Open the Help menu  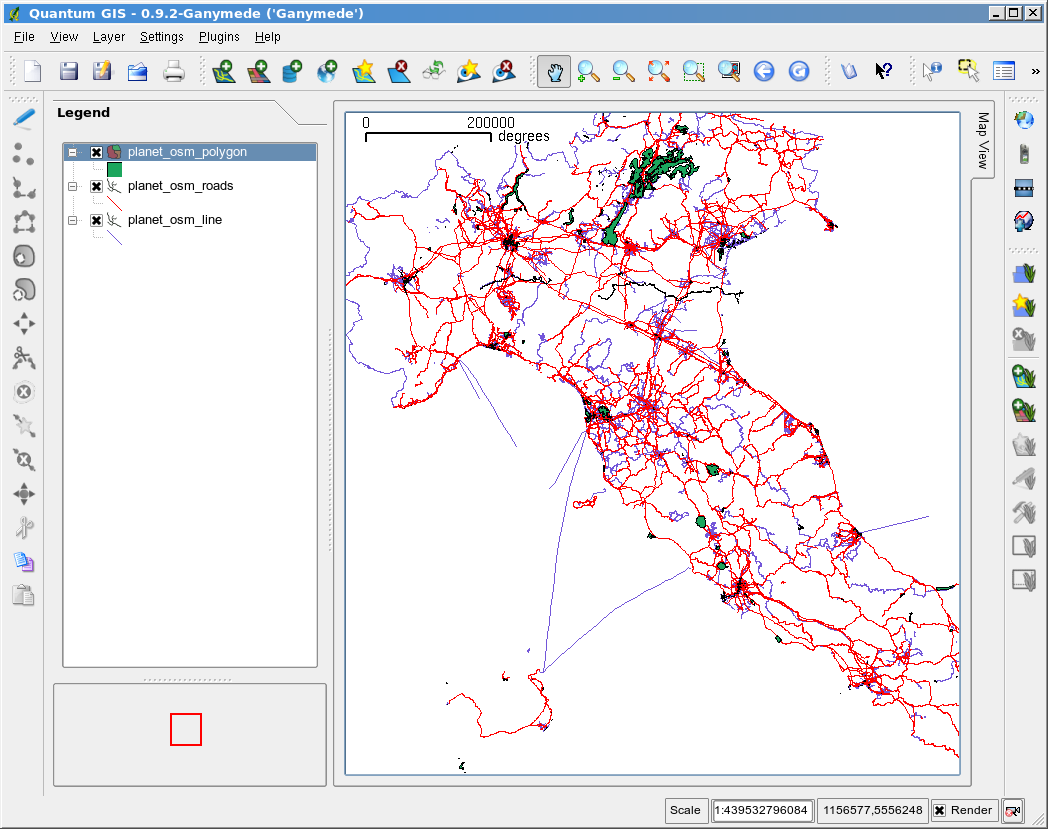click(x=267, y=37)
